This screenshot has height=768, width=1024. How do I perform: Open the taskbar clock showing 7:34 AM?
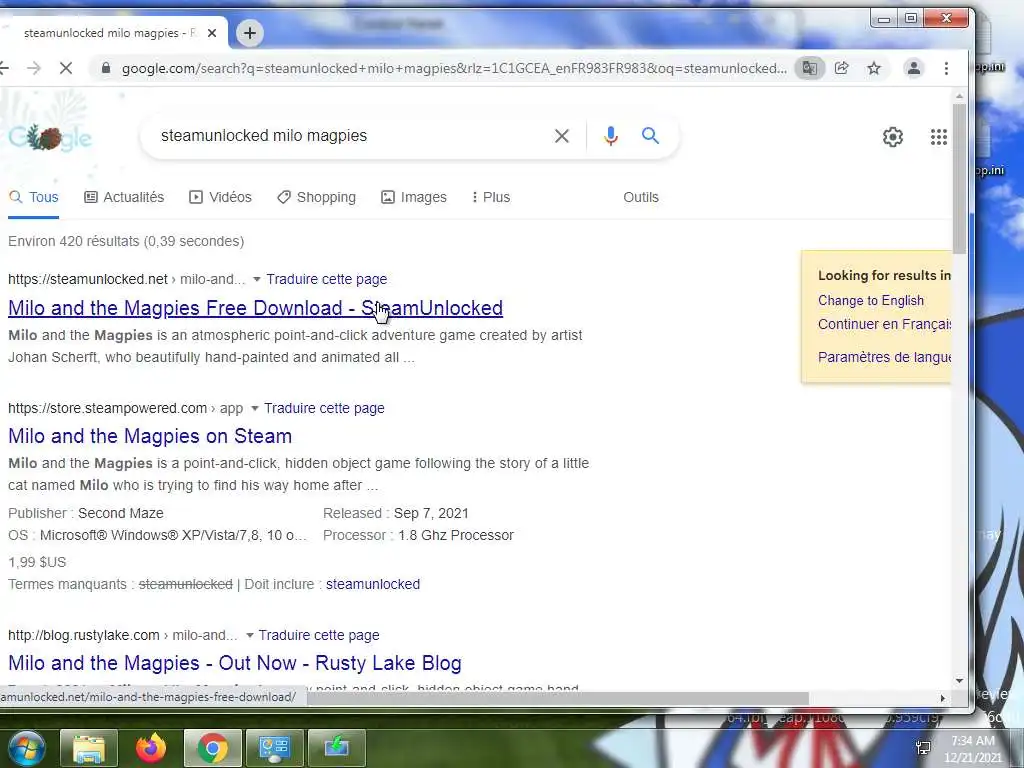coord(972,749)
